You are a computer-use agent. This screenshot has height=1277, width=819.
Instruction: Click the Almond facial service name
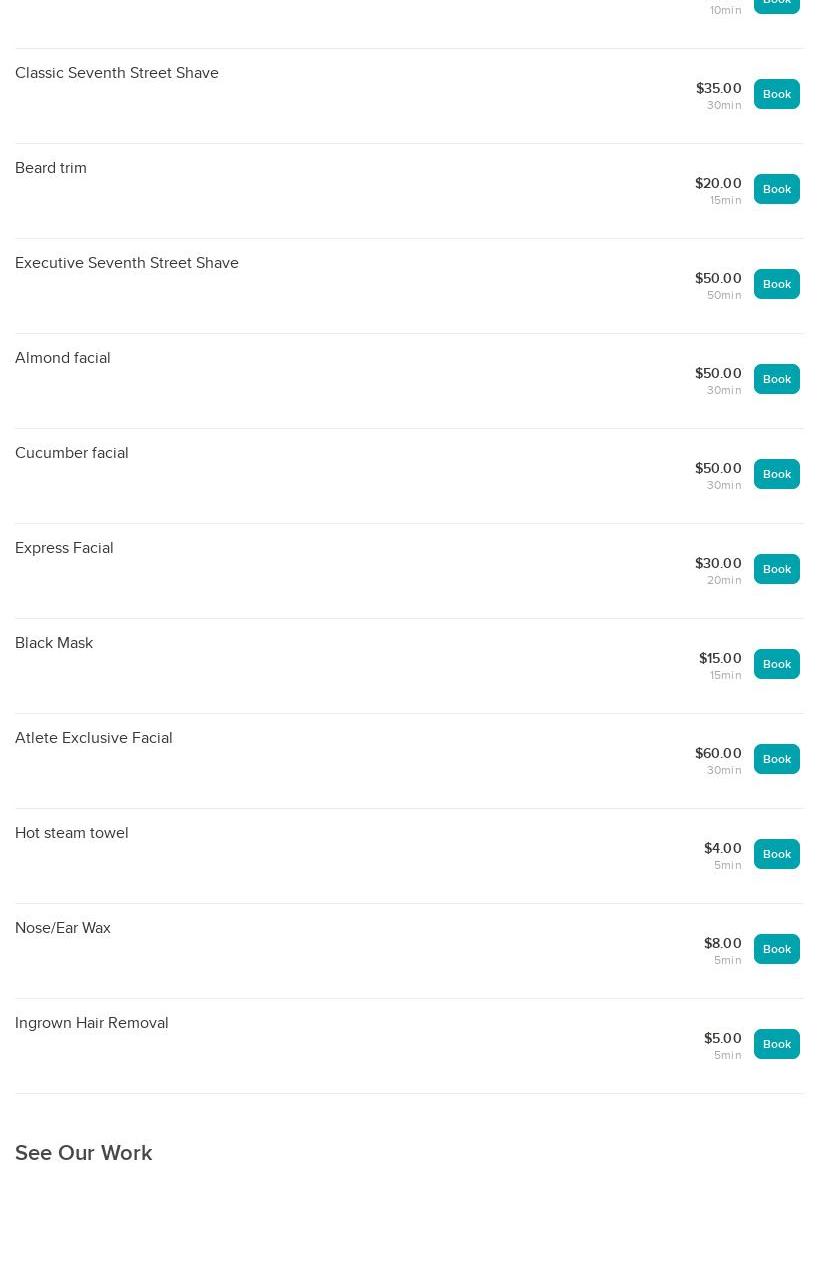(63, 358)
